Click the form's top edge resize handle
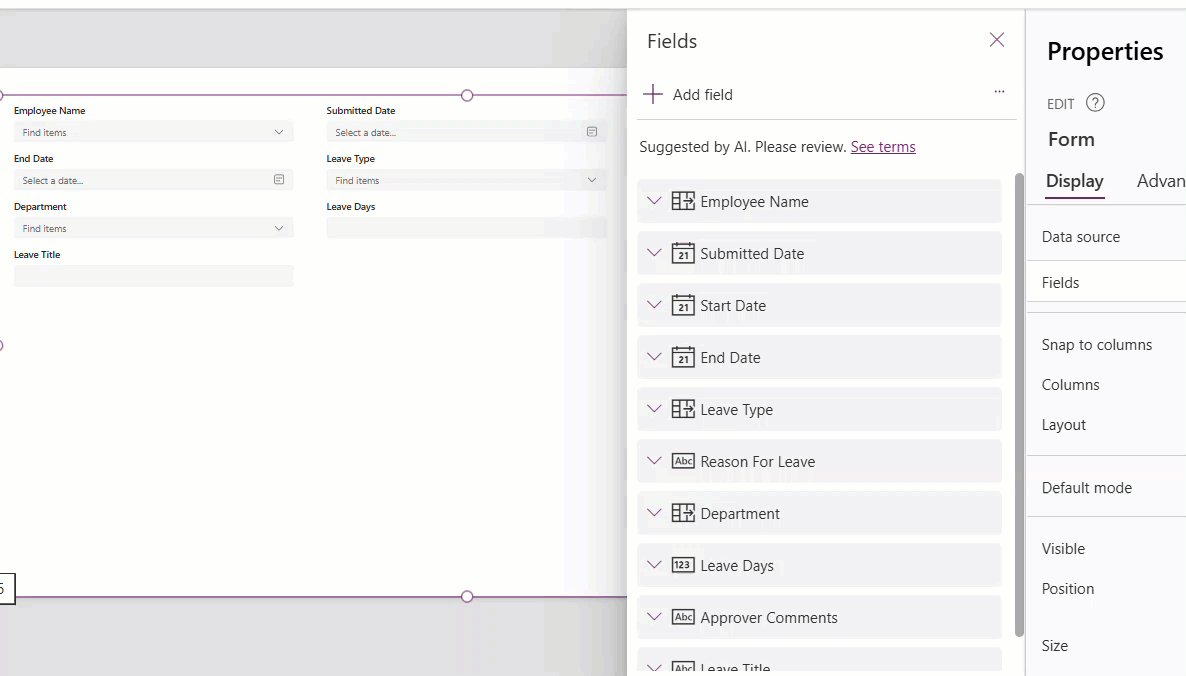1186x676 pixels. pos(467,95)
